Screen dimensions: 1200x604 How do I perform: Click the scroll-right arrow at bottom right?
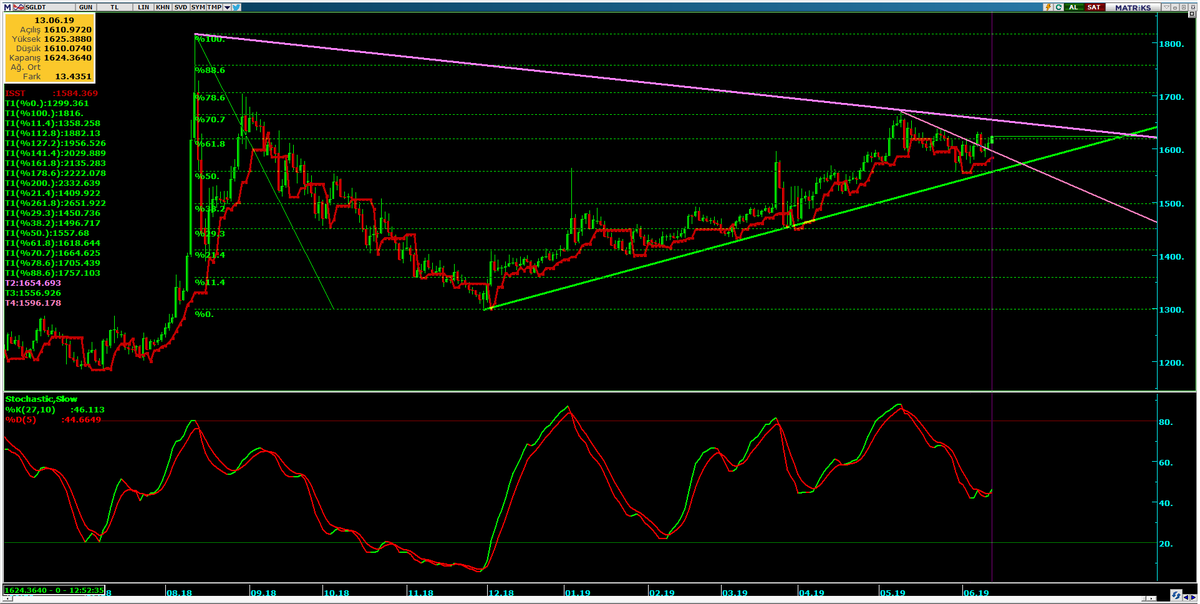pyautogui.click(x=1193, y=597)
